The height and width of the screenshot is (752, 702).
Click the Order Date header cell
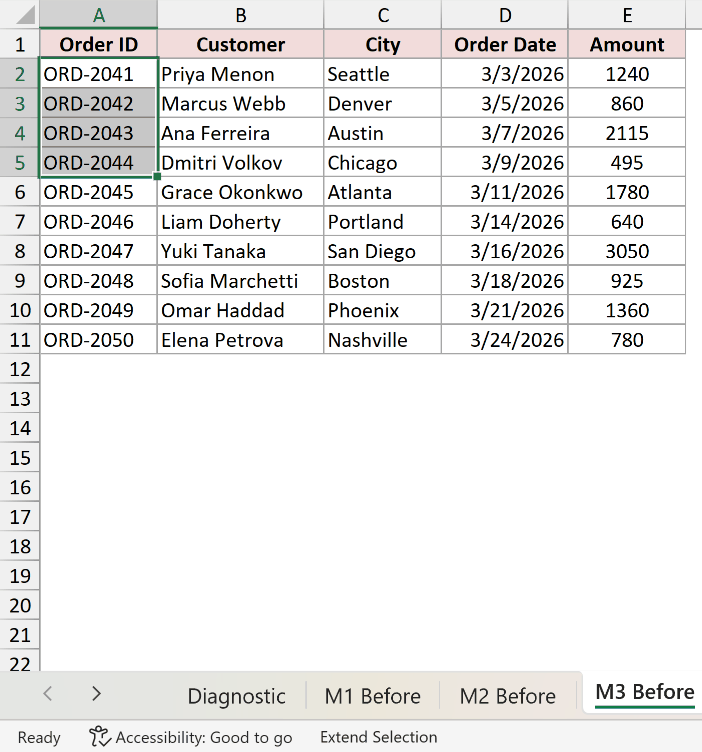(505, 44)
